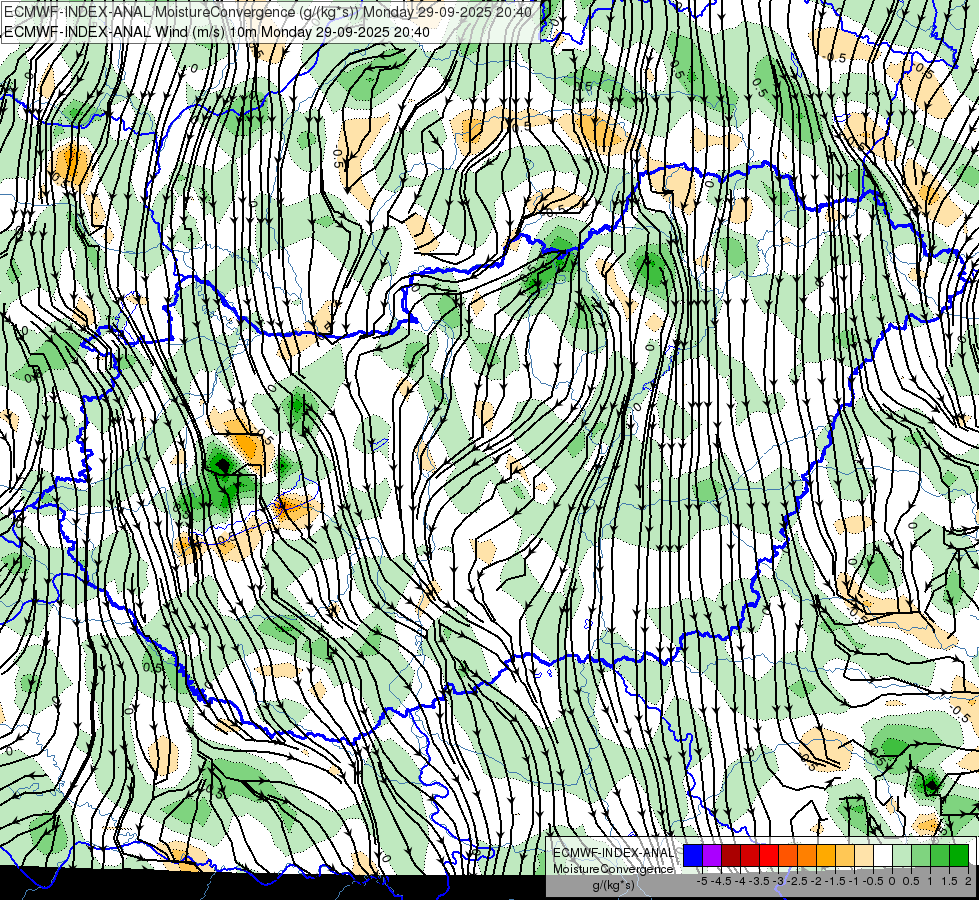Click the ECMWF-INDEX-ANAL legend label

point(614,853)
